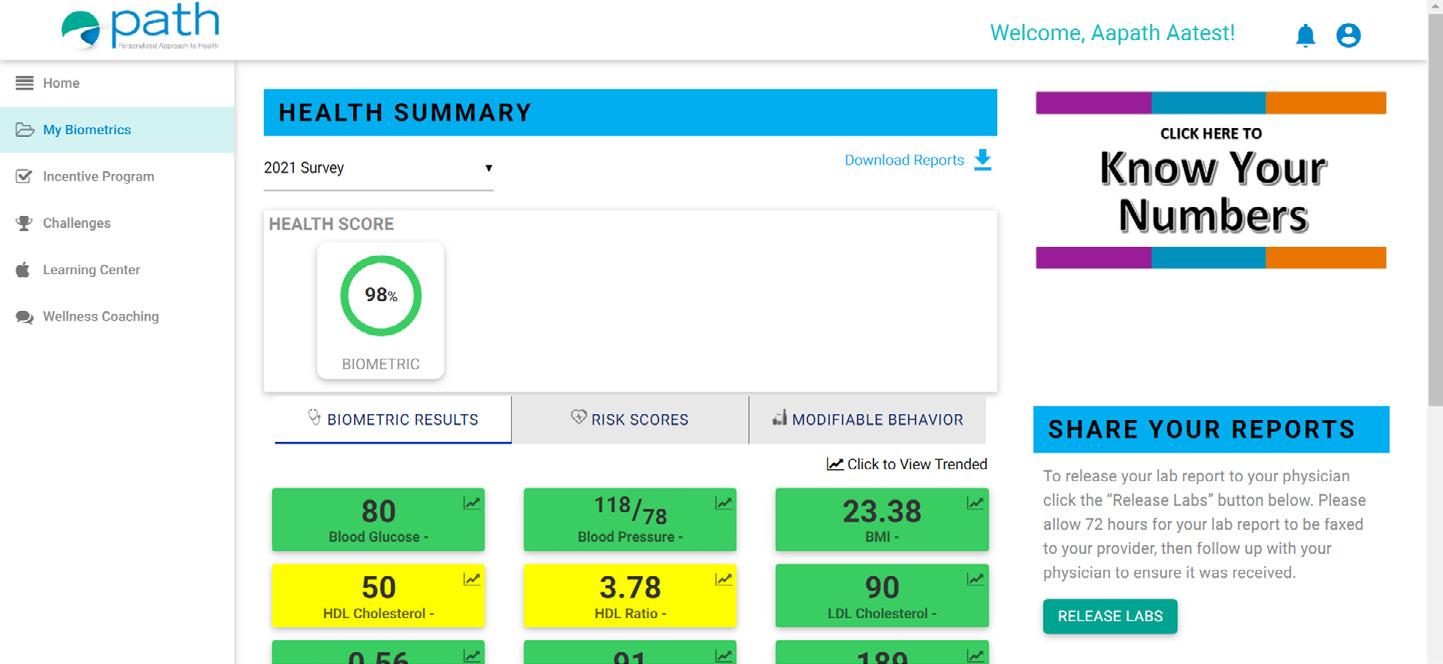Navigate to Challenges

click(117, 223)
